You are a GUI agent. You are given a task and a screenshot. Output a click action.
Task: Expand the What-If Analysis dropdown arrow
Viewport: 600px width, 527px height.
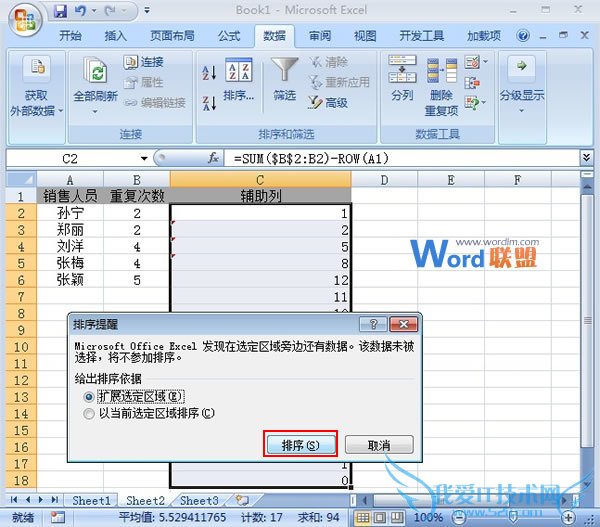484,102
